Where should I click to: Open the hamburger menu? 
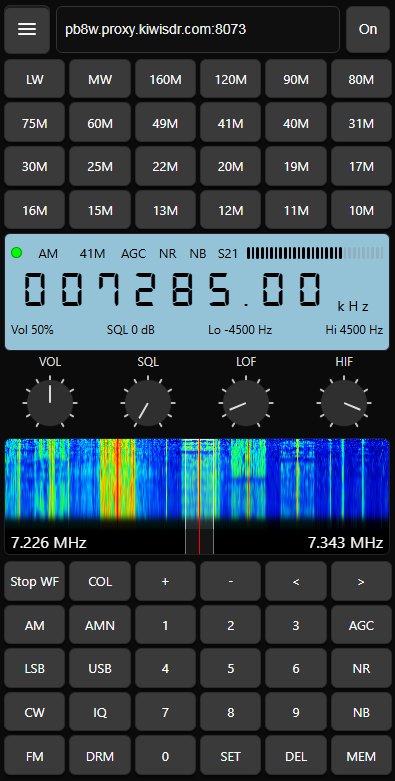[x=27, y=29]
